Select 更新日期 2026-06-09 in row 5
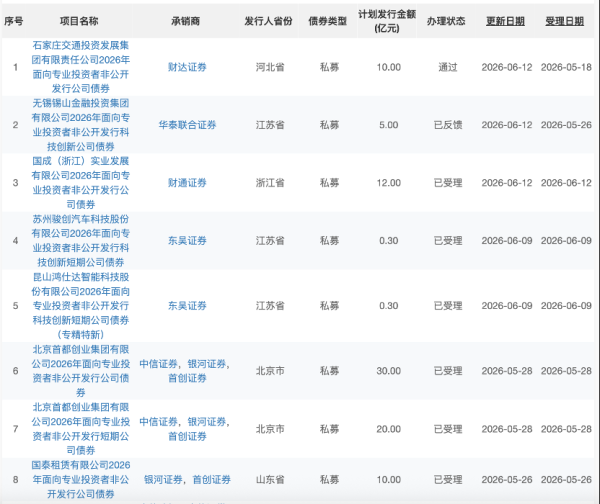The image size is (600, 504). pyautogui.click(x=507, y=306)
